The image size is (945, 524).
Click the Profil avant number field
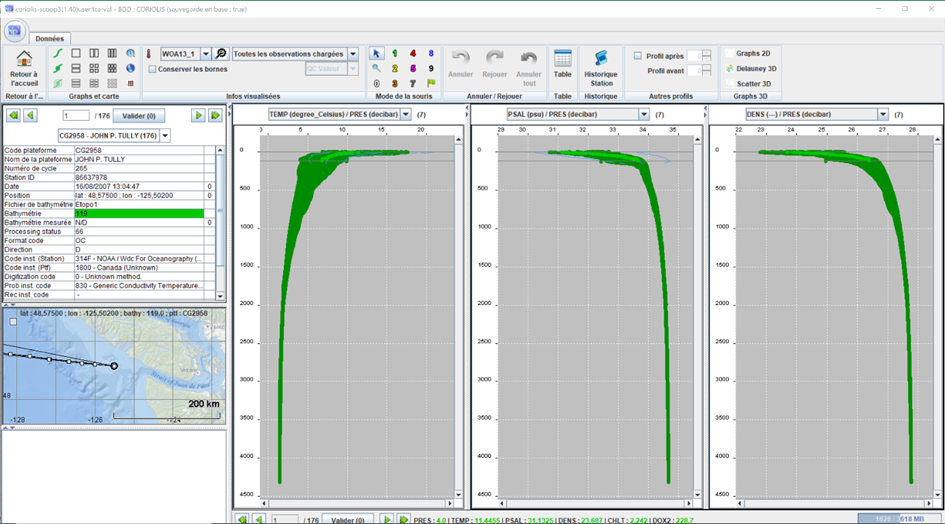coord(695,71)
